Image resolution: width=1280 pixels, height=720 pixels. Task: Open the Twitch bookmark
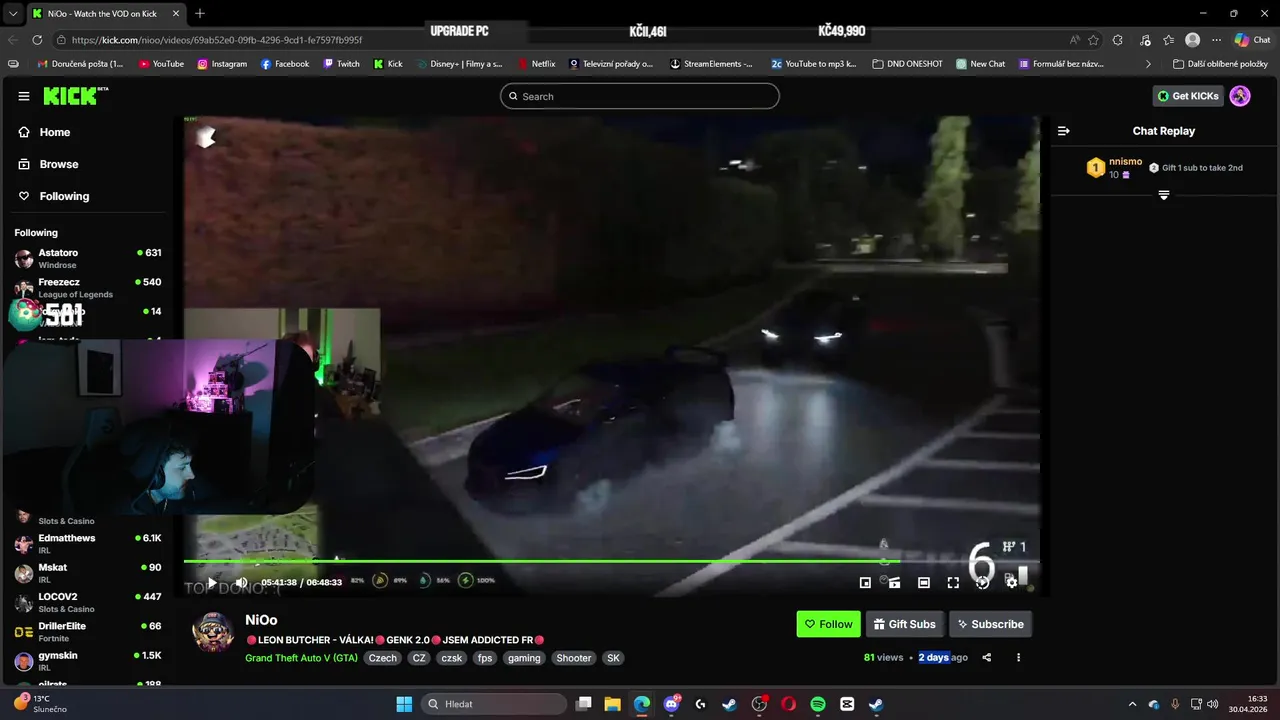pos(341,64)
